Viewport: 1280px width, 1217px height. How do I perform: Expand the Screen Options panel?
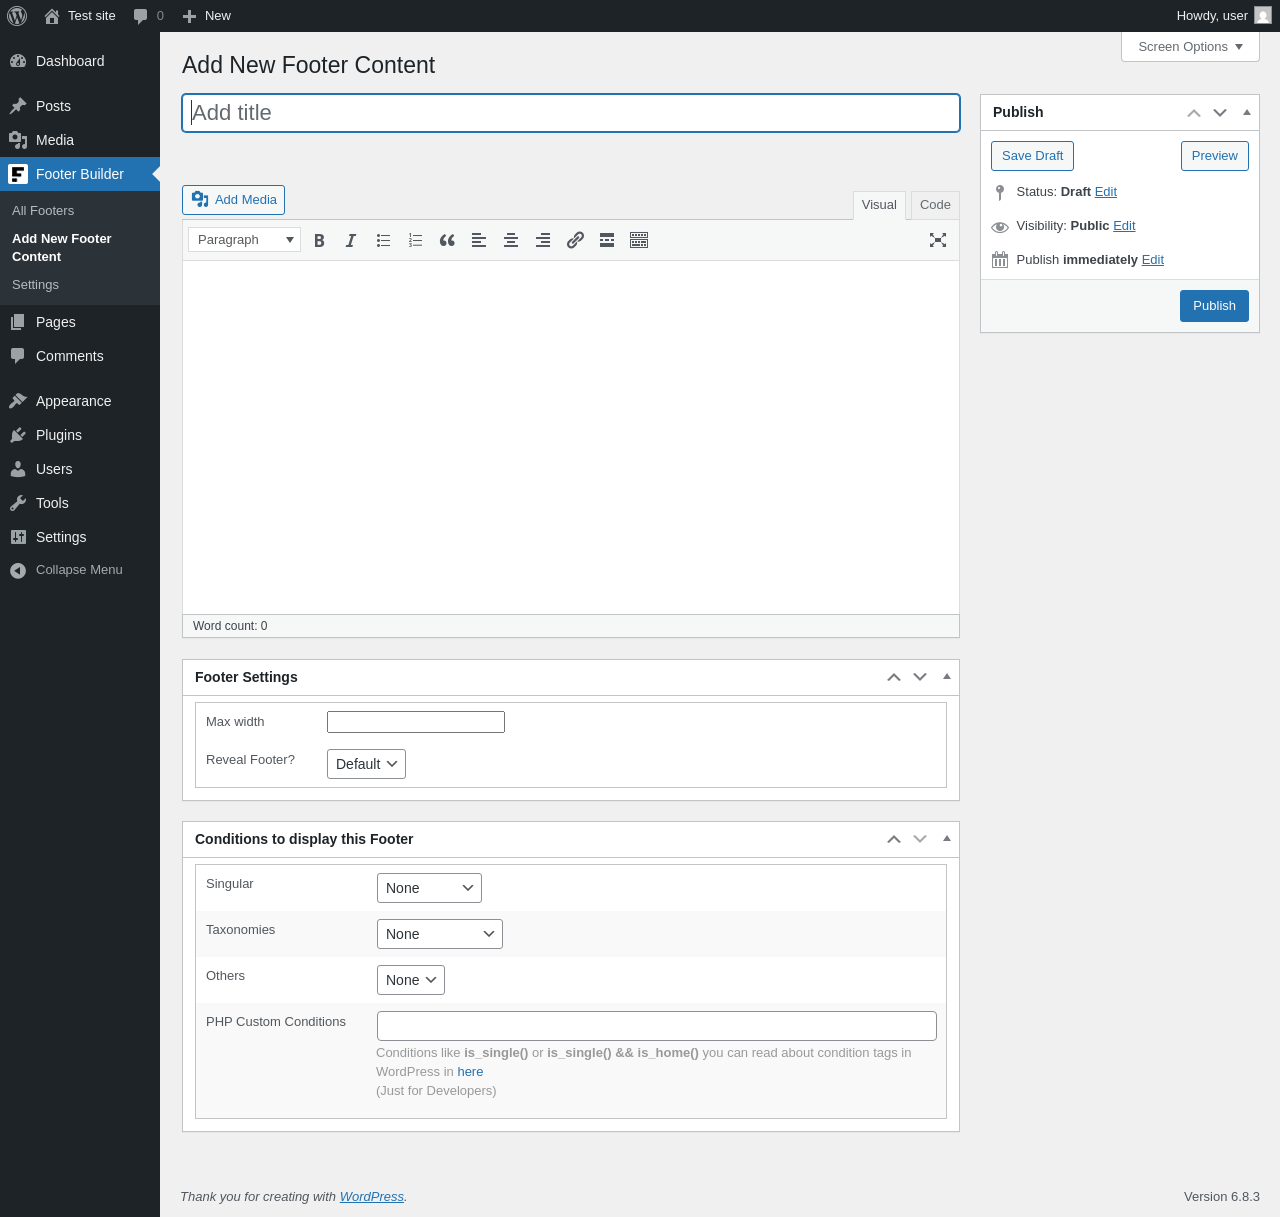(1190, 47)
